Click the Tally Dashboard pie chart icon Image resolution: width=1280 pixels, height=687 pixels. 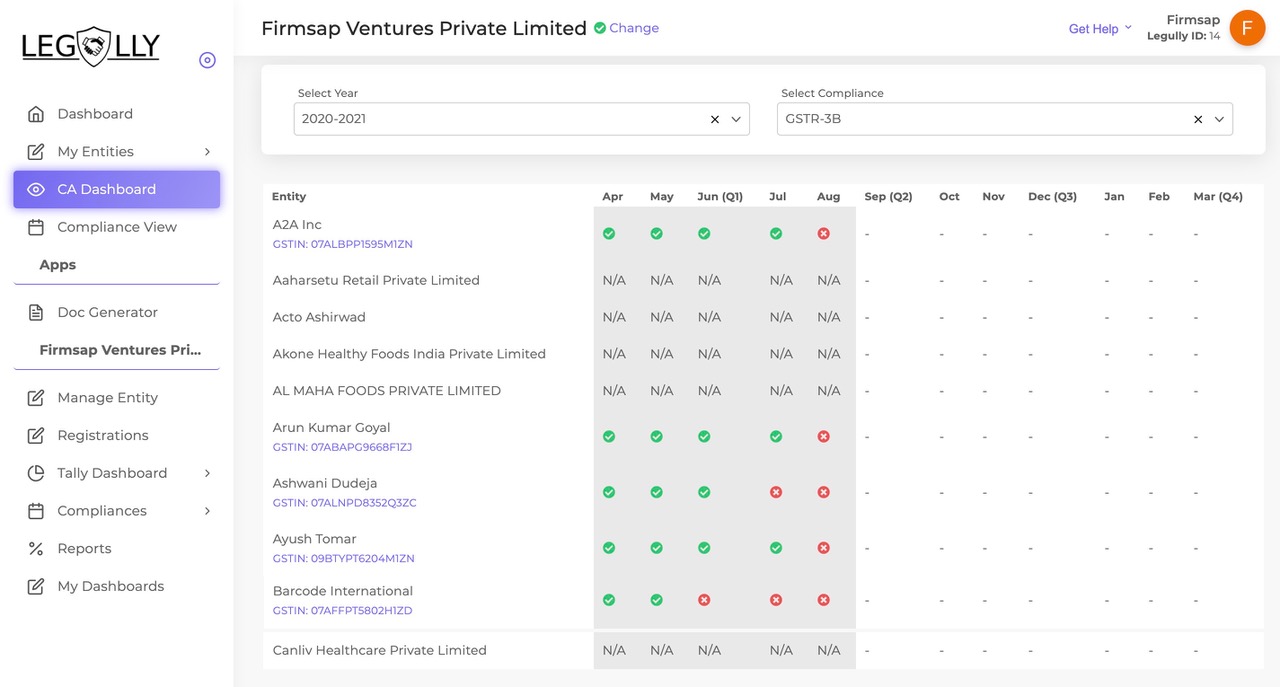click(36, 473)
